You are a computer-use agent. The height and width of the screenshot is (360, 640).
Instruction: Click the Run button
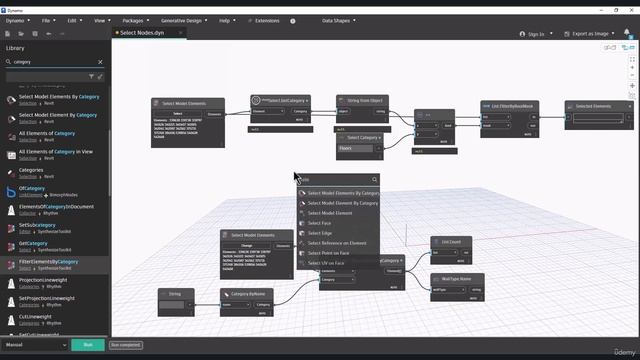(x=88, y=345)
